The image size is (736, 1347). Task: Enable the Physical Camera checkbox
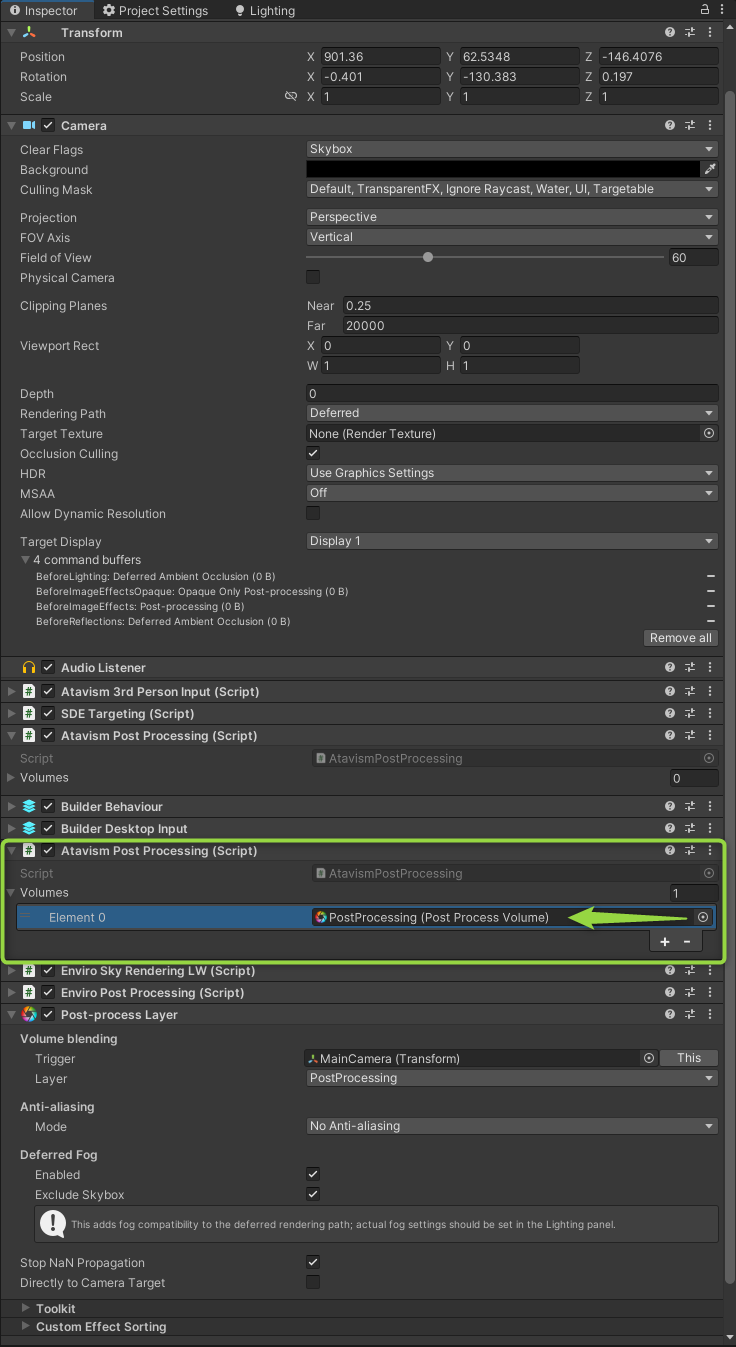click(x=313, y=277)
